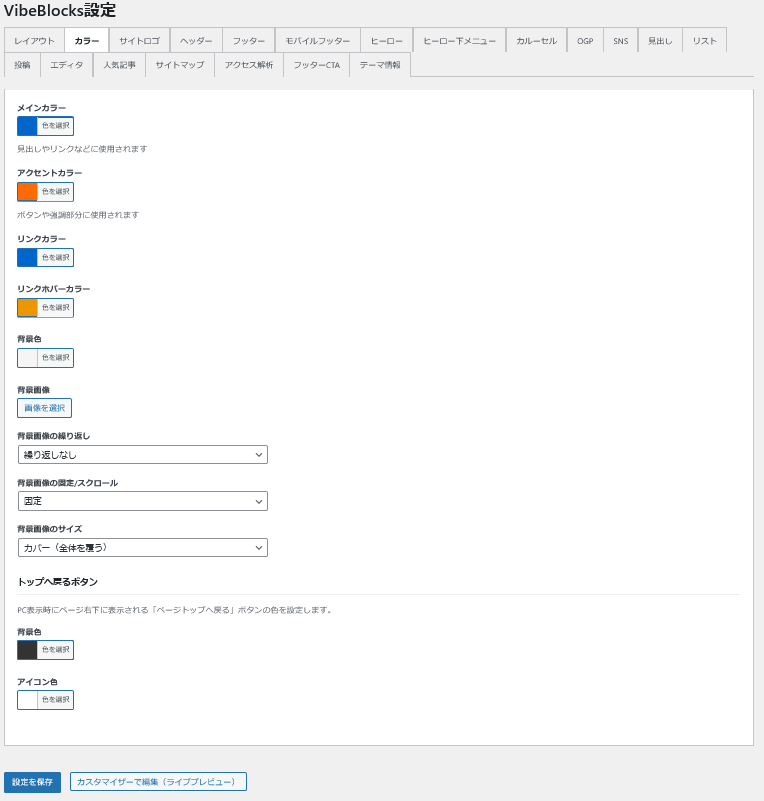The width and height of the screenshot is (764, 801).
Task: Open the リンクカラー color picker
Action: click(45, 258)
